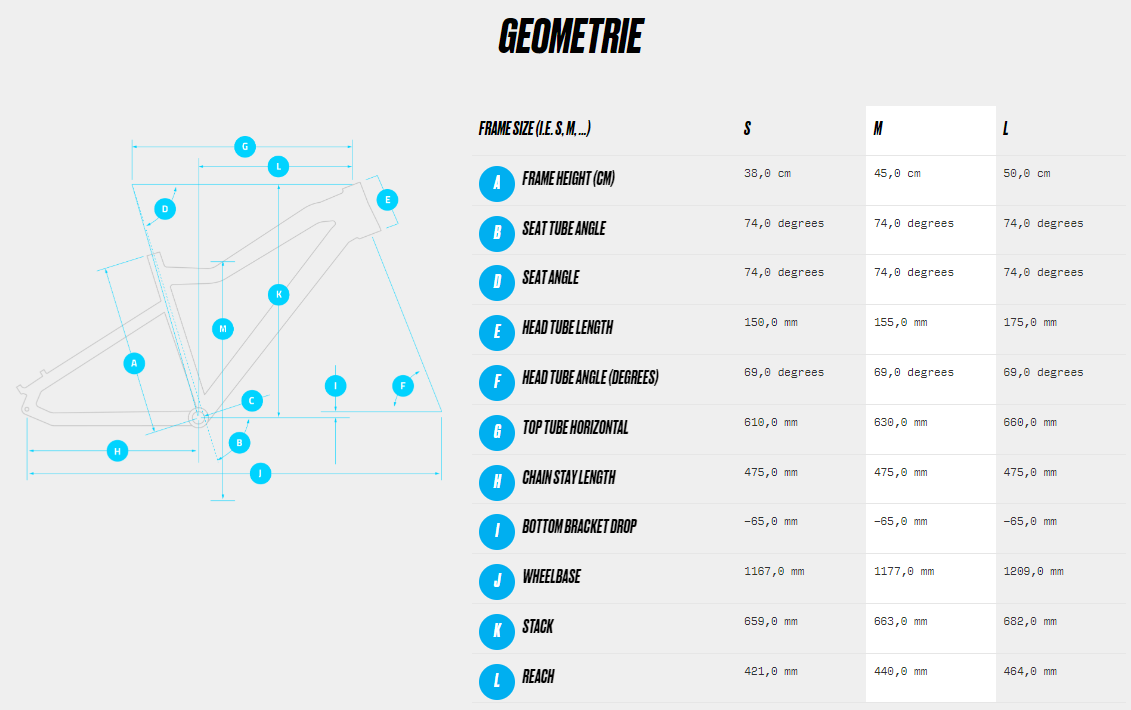This screenshot has width=1131, height=710.
Task: Click the Head Tube Angle (Degrees) label
Action: (590, 377)
